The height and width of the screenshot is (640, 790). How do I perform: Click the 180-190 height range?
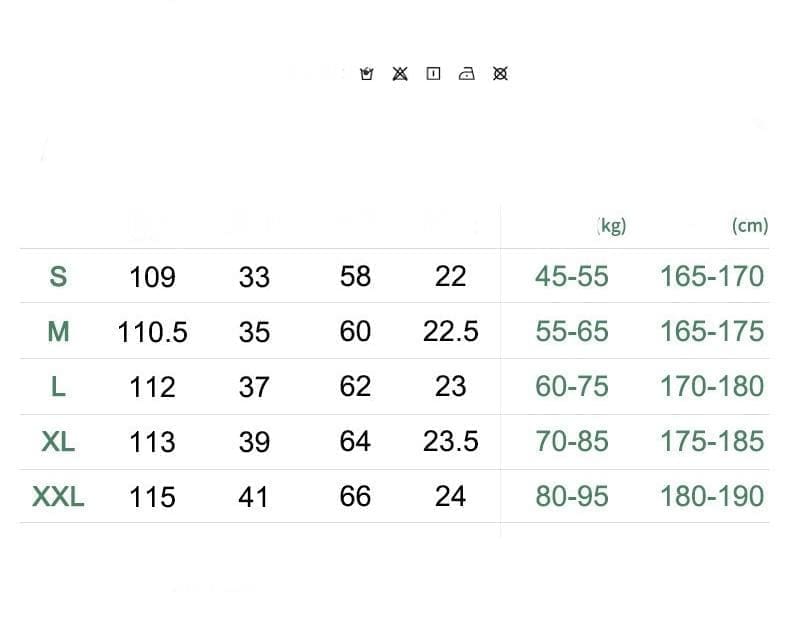(712, 496)
